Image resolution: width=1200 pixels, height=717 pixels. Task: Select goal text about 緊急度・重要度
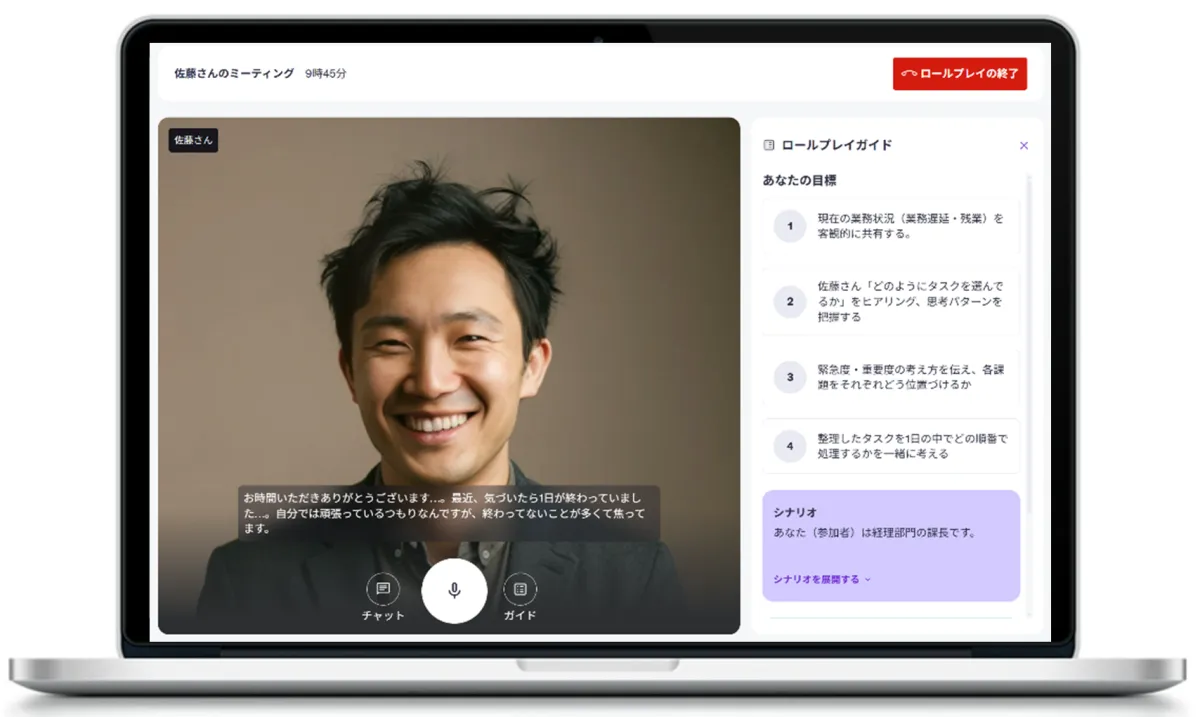coord(910,377)
